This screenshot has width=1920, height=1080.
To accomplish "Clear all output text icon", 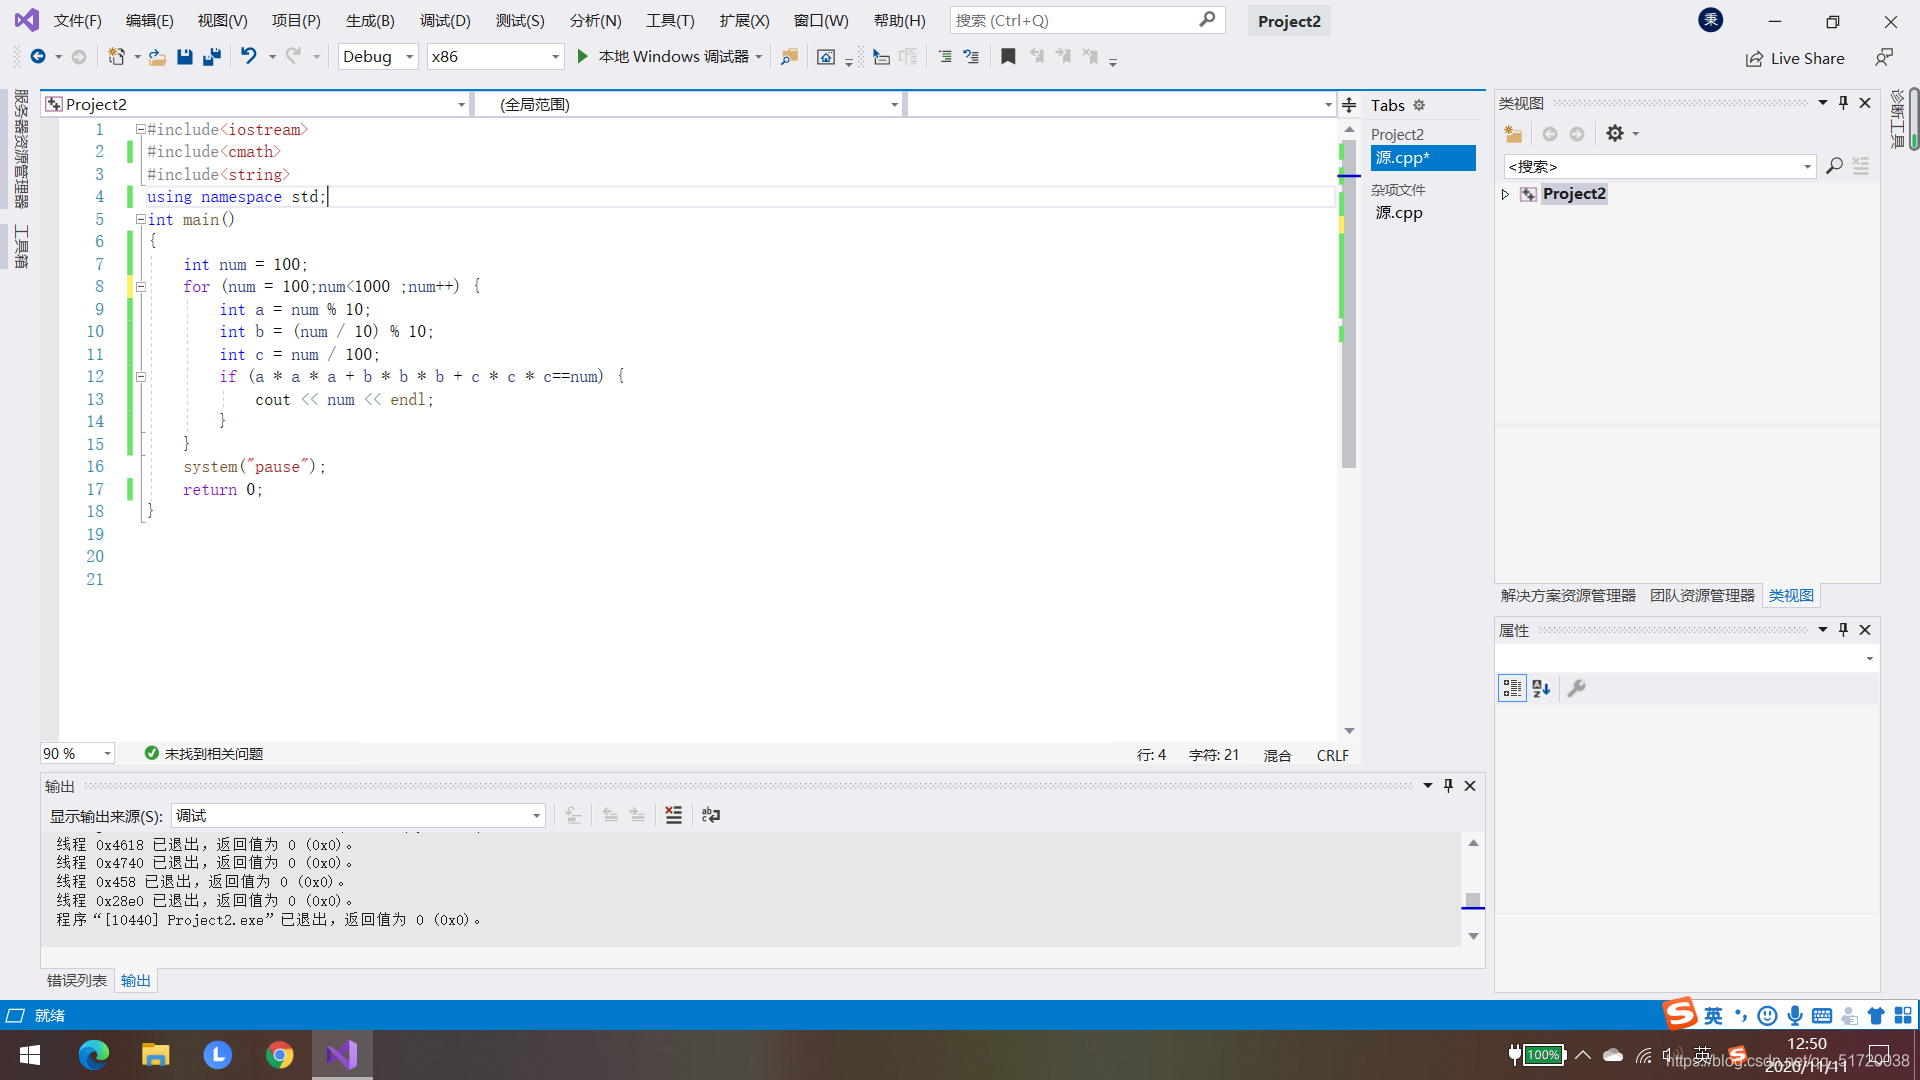I will (674, 815).
